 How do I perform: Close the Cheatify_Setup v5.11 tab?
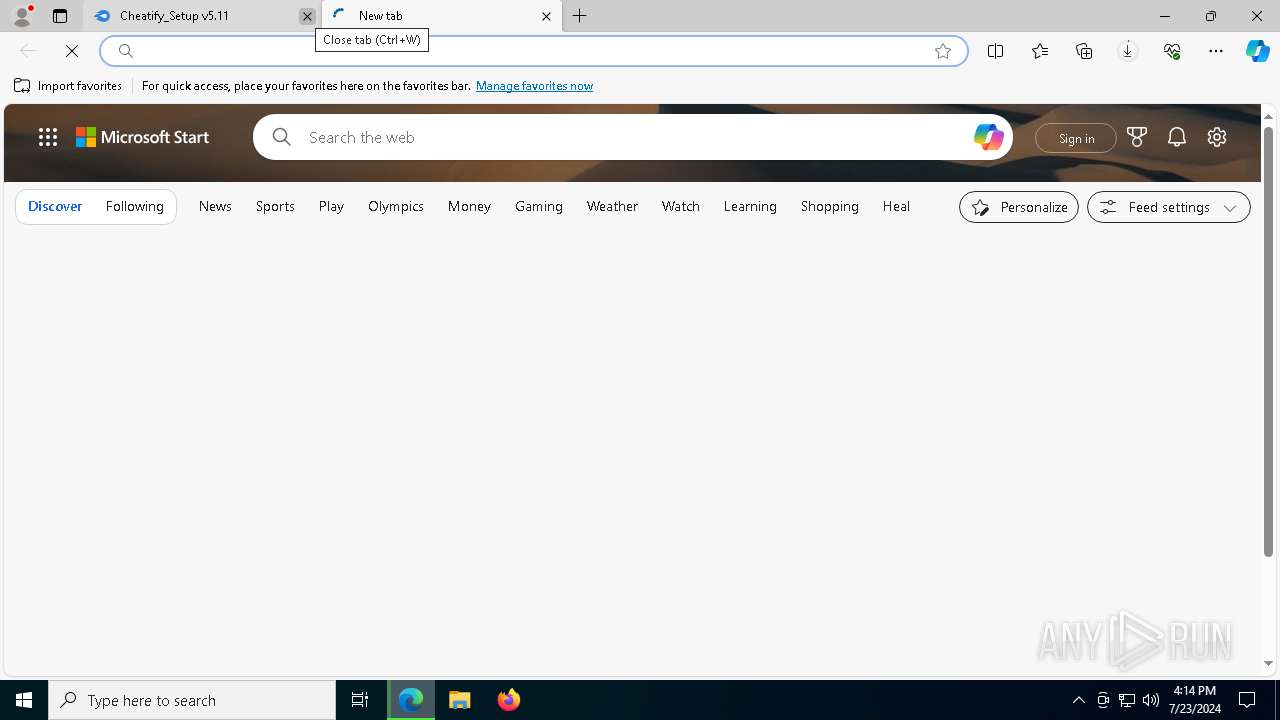click(x=307, y=16)
